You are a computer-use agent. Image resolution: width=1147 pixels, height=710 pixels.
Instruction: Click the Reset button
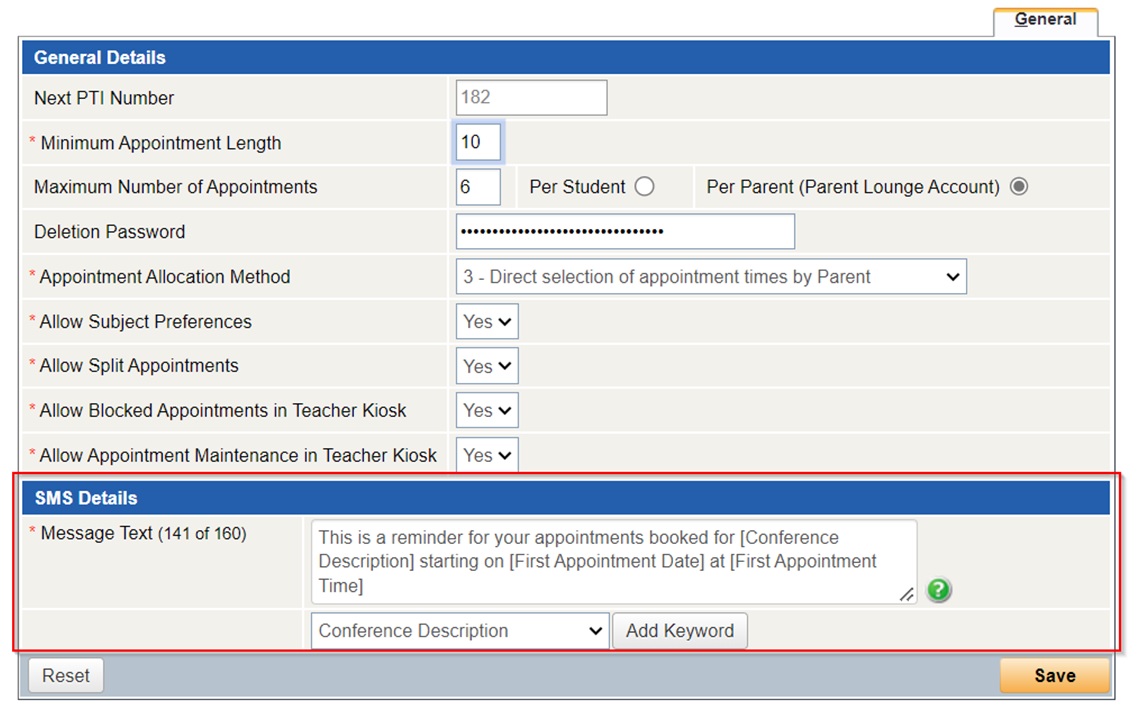click(66, 676)
